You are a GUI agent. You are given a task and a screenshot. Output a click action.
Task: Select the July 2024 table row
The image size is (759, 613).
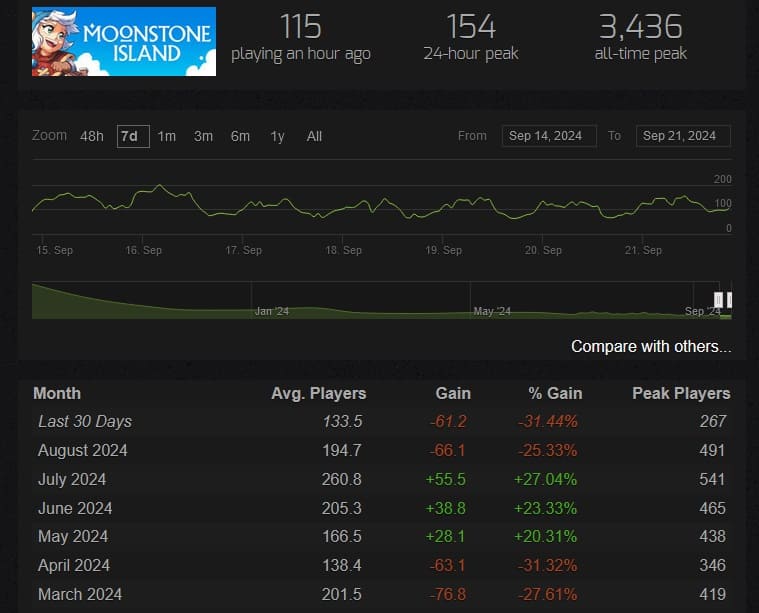pos(380,479)
